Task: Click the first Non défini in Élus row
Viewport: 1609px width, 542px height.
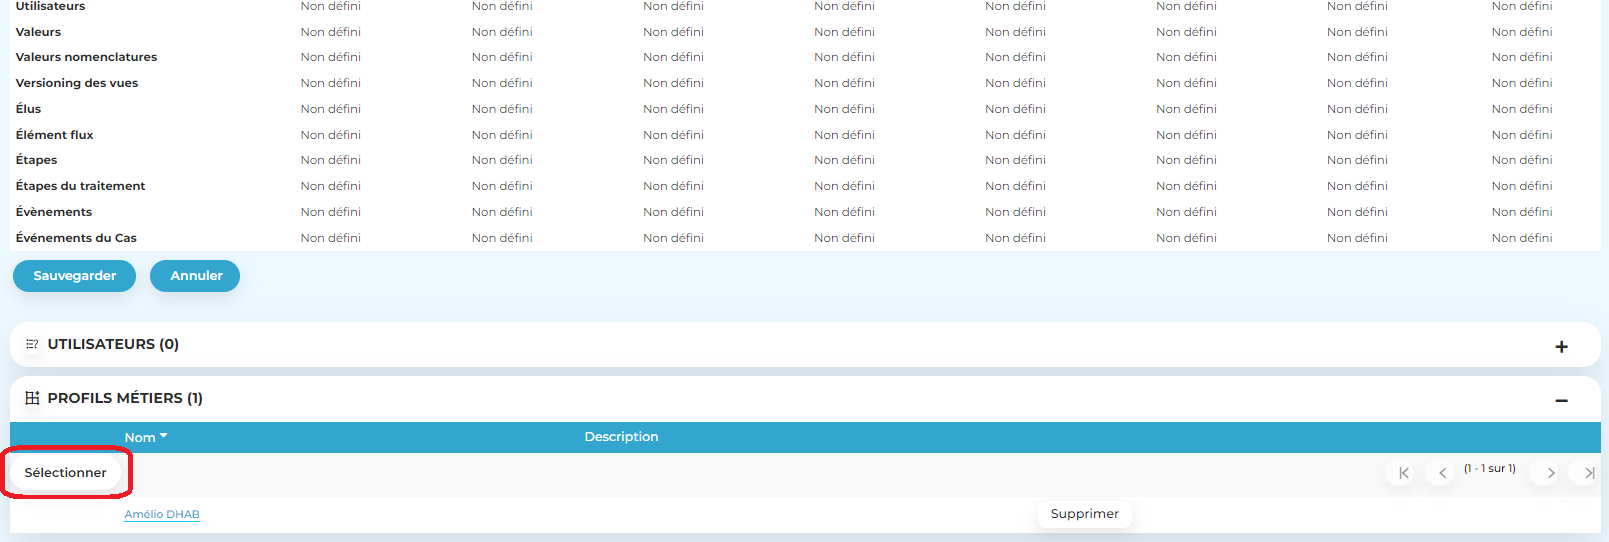Action: (330, 109)
